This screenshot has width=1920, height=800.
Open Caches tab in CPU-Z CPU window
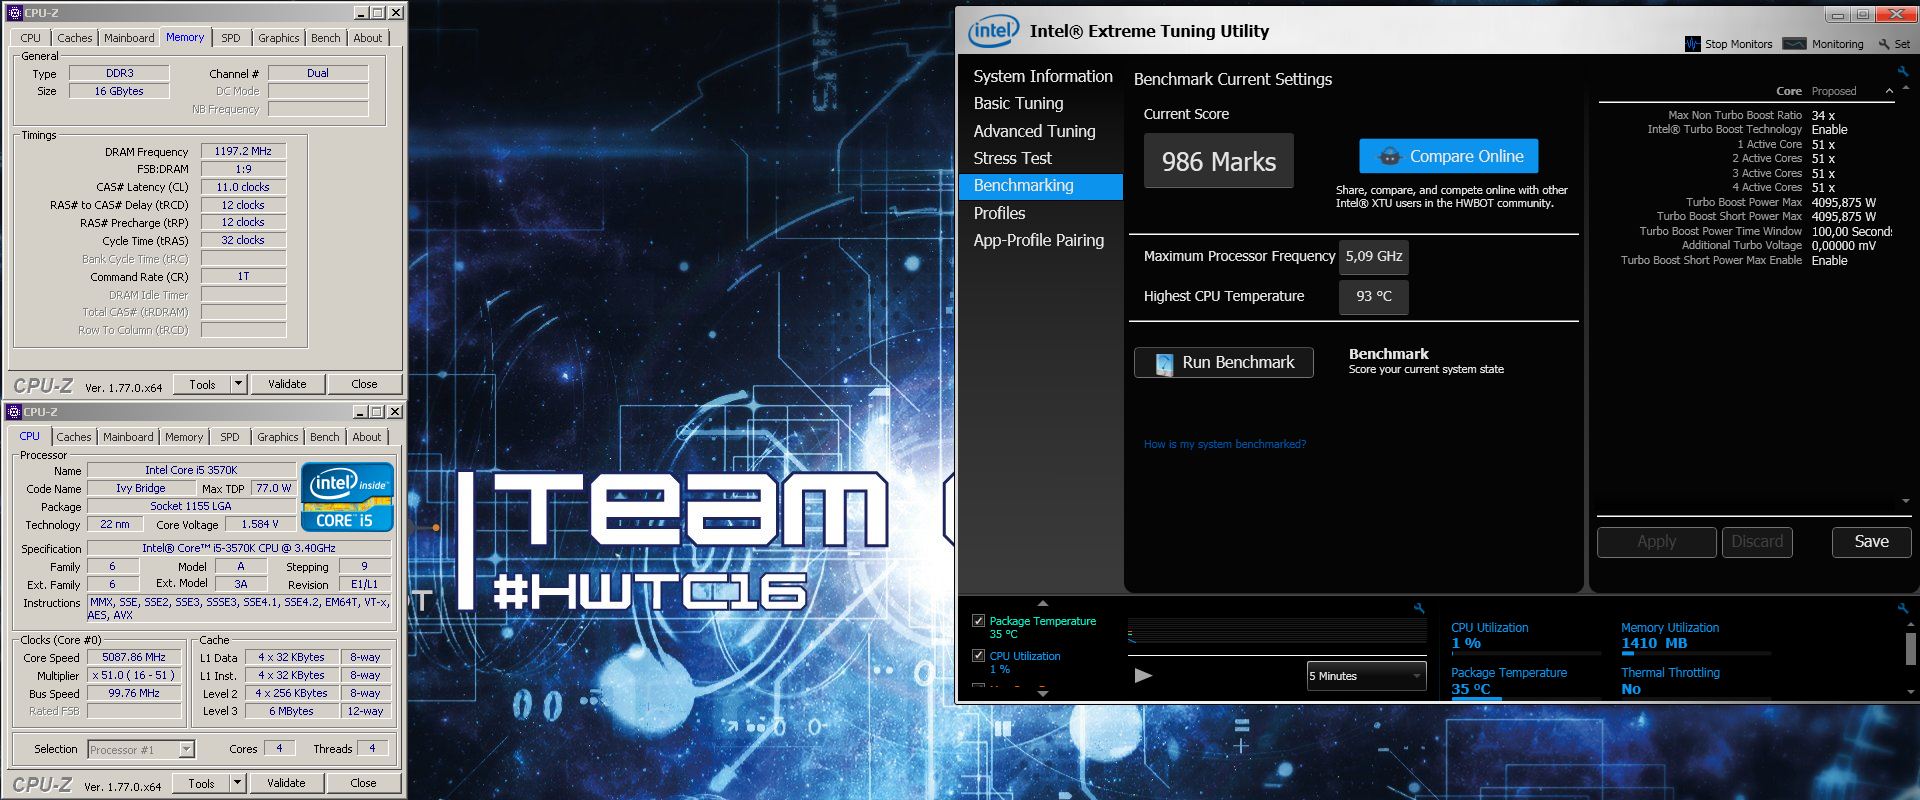pyautogui.click(x=74, y=437)
